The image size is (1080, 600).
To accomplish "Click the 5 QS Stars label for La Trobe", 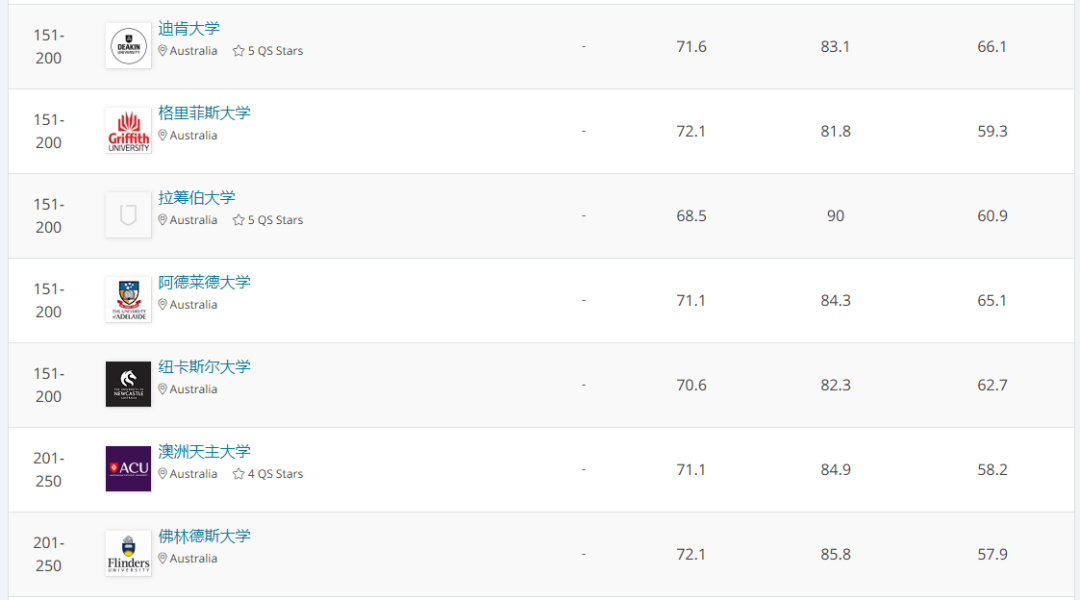I will (x=275, y=220).
